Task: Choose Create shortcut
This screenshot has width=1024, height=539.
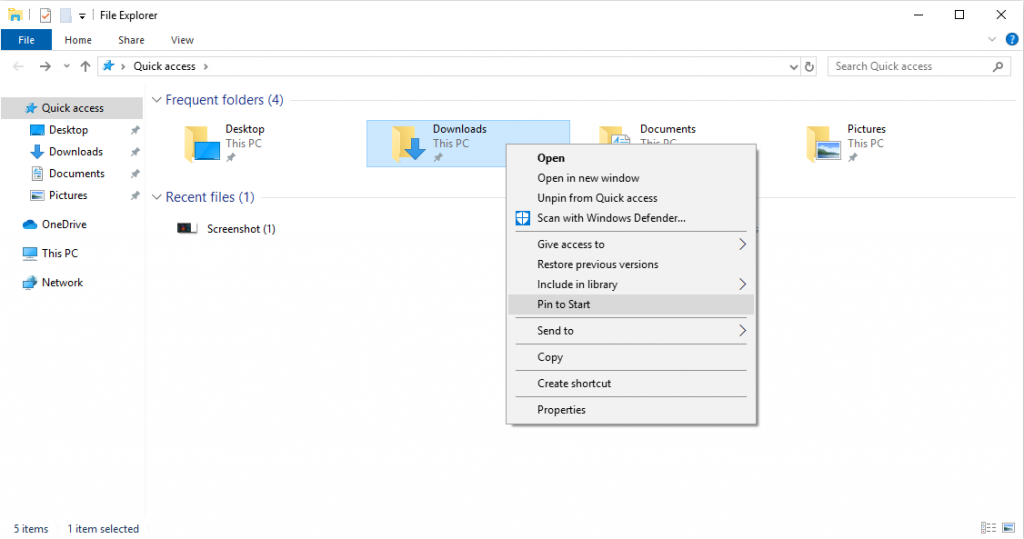Action: (631, 384)
